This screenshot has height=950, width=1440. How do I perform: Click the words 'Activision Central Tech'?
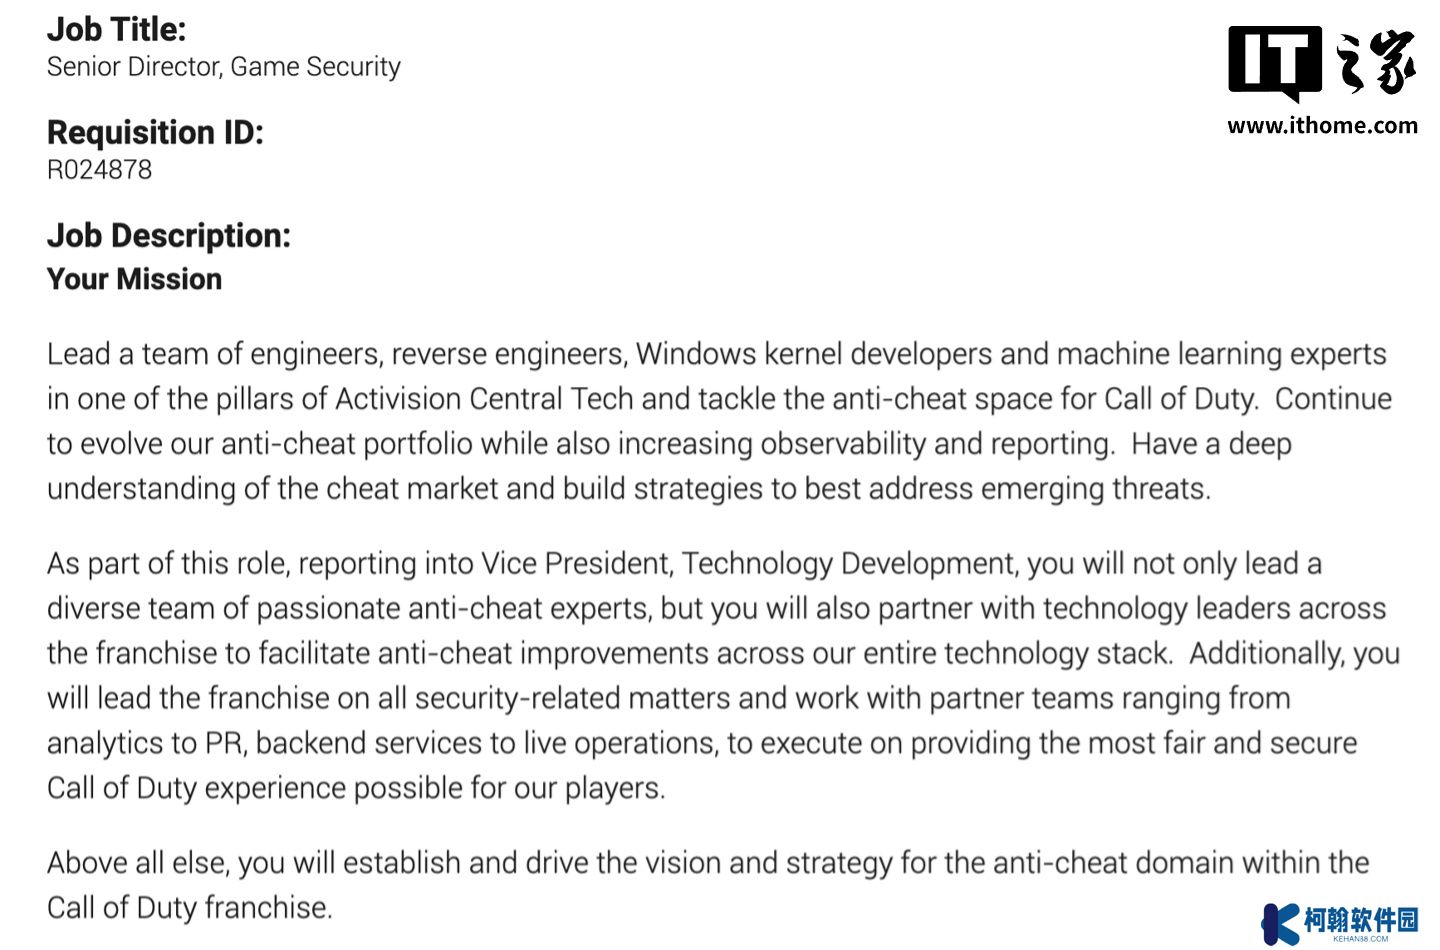pyautogui.click(x=484, y=399)
